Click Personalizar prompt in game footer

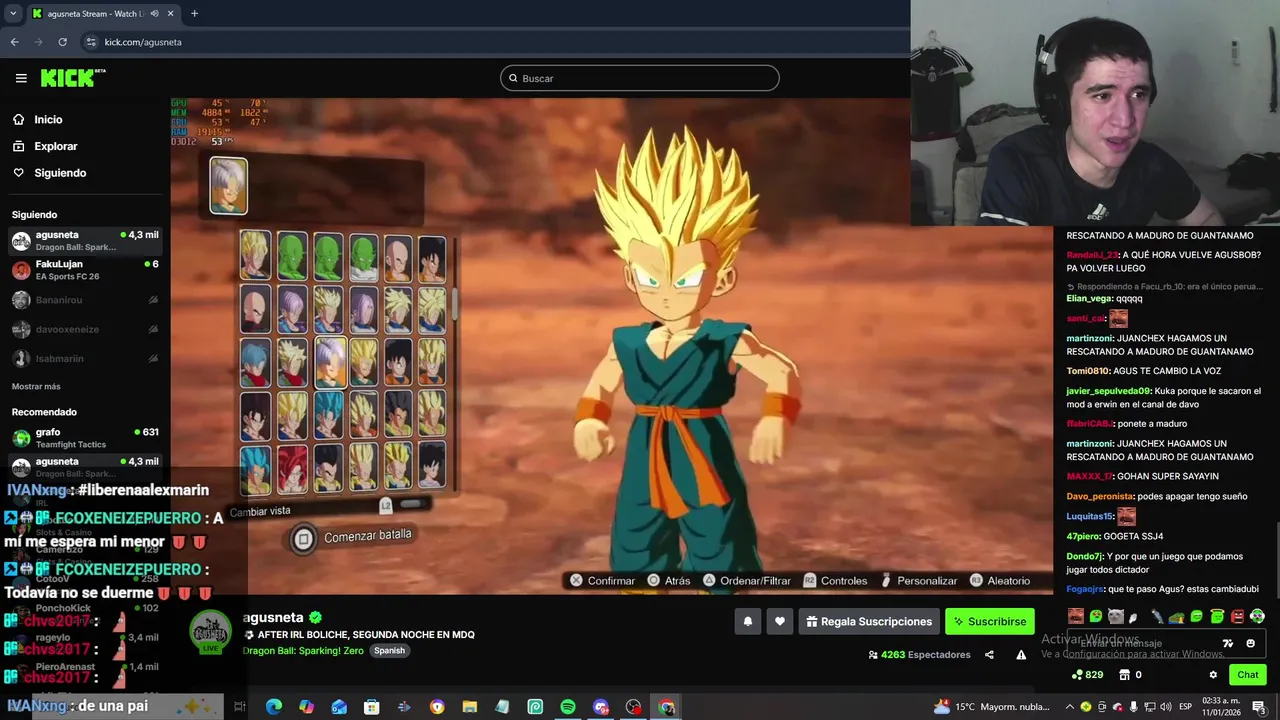[x=918, y=580]
